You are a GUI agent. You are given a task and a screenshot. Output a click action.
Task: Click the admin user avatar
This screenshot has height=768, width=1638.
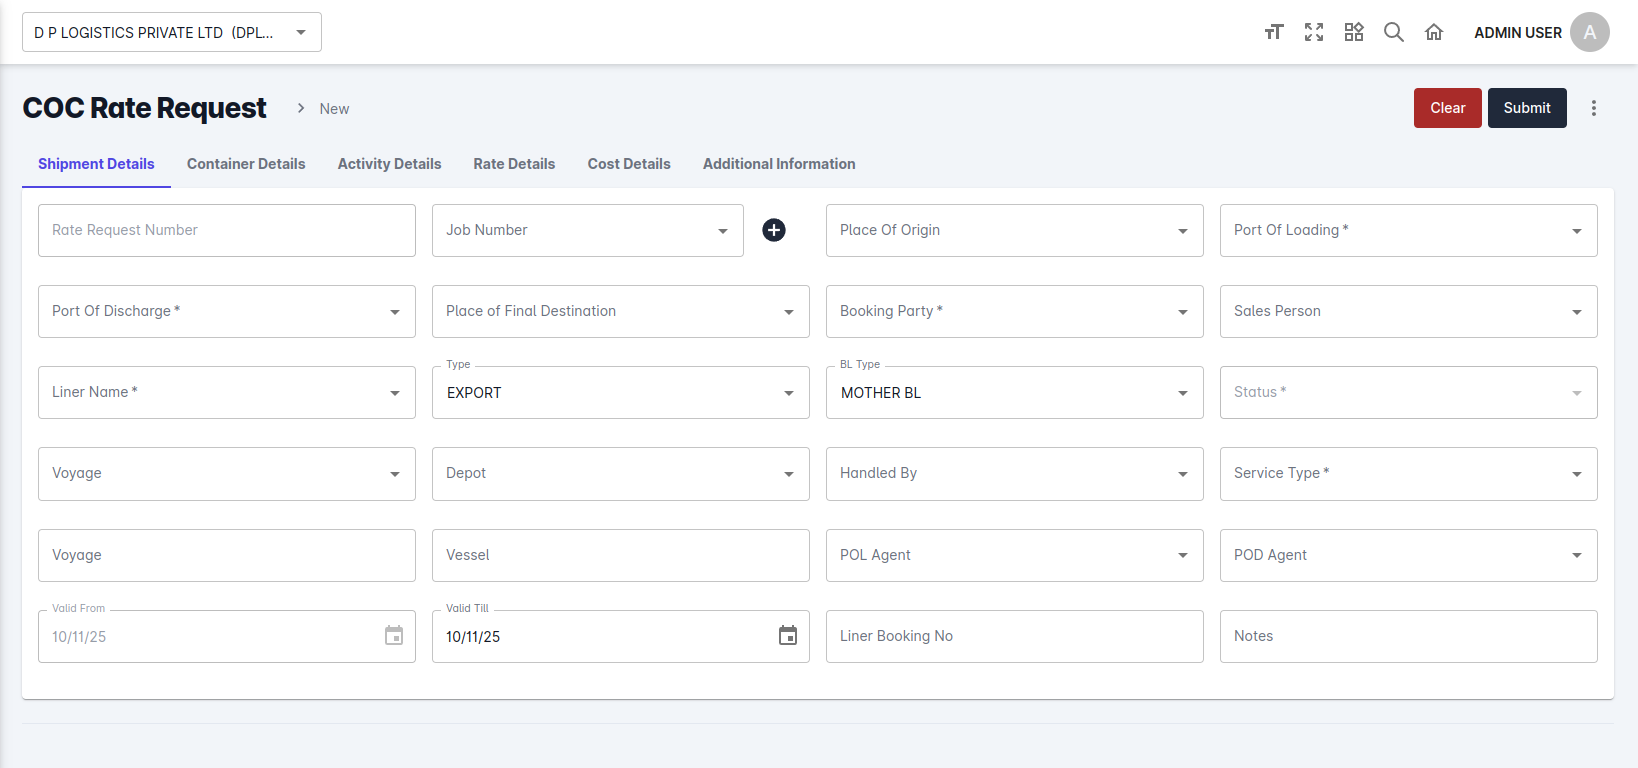(1589, 32)
